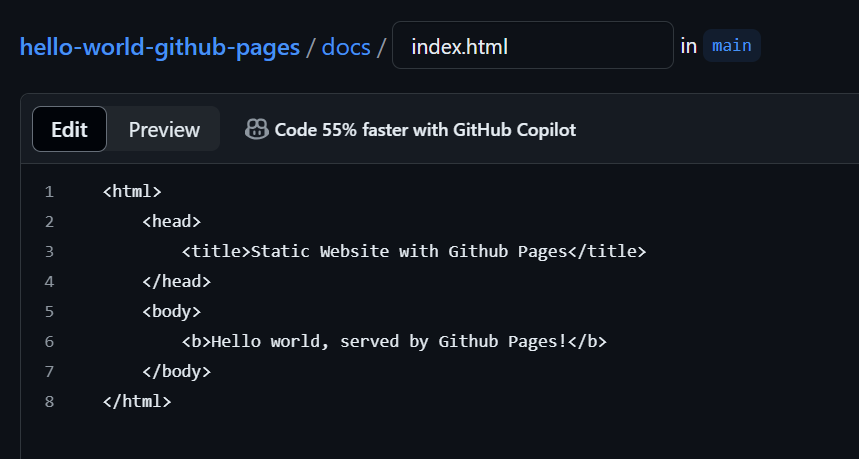This screenshot has height=459, width=859.
Task: Click the index.html filename input field
Action: click(x=532, y=45)
